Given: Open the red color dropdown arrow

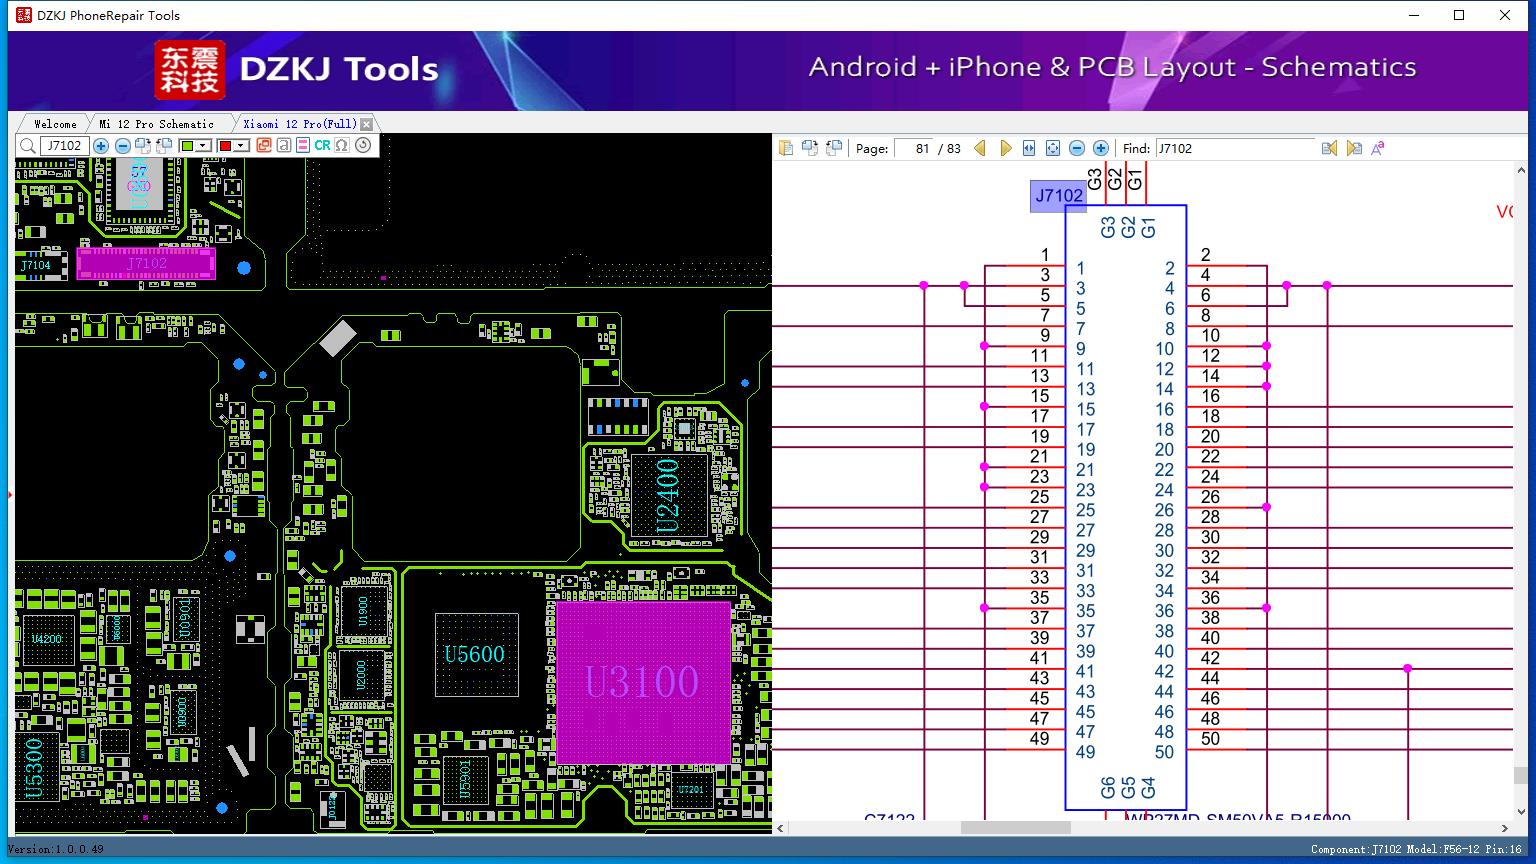Looking at the screenshot, I should pos(241,146).
